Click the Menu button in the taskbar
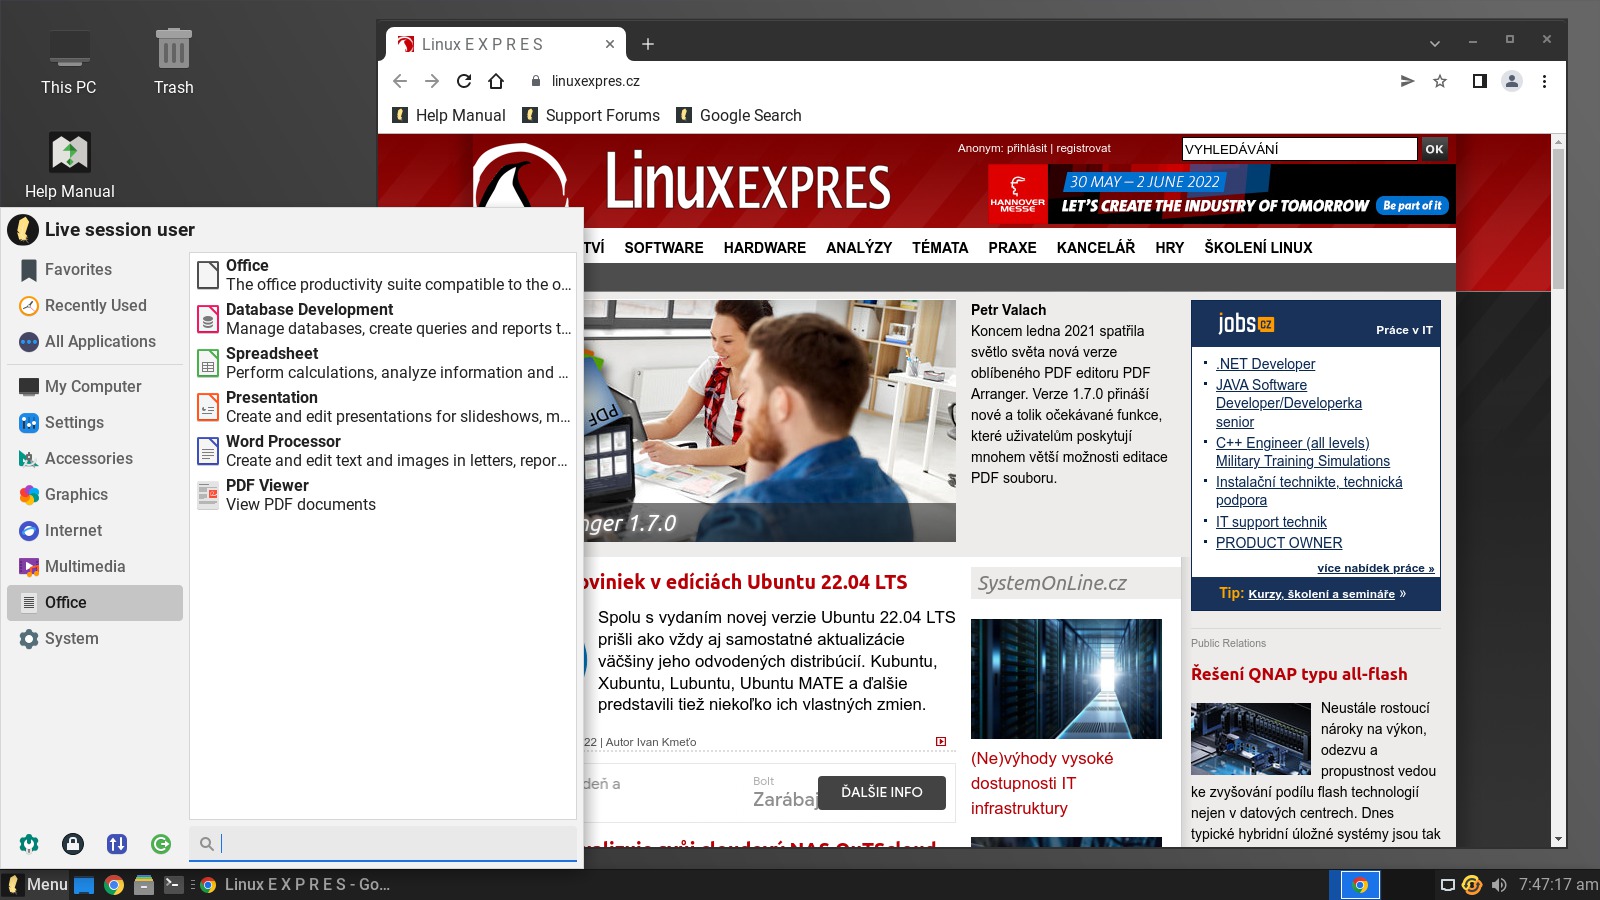The width and height of the screenshot is (1600, 900). coord(36,885)
